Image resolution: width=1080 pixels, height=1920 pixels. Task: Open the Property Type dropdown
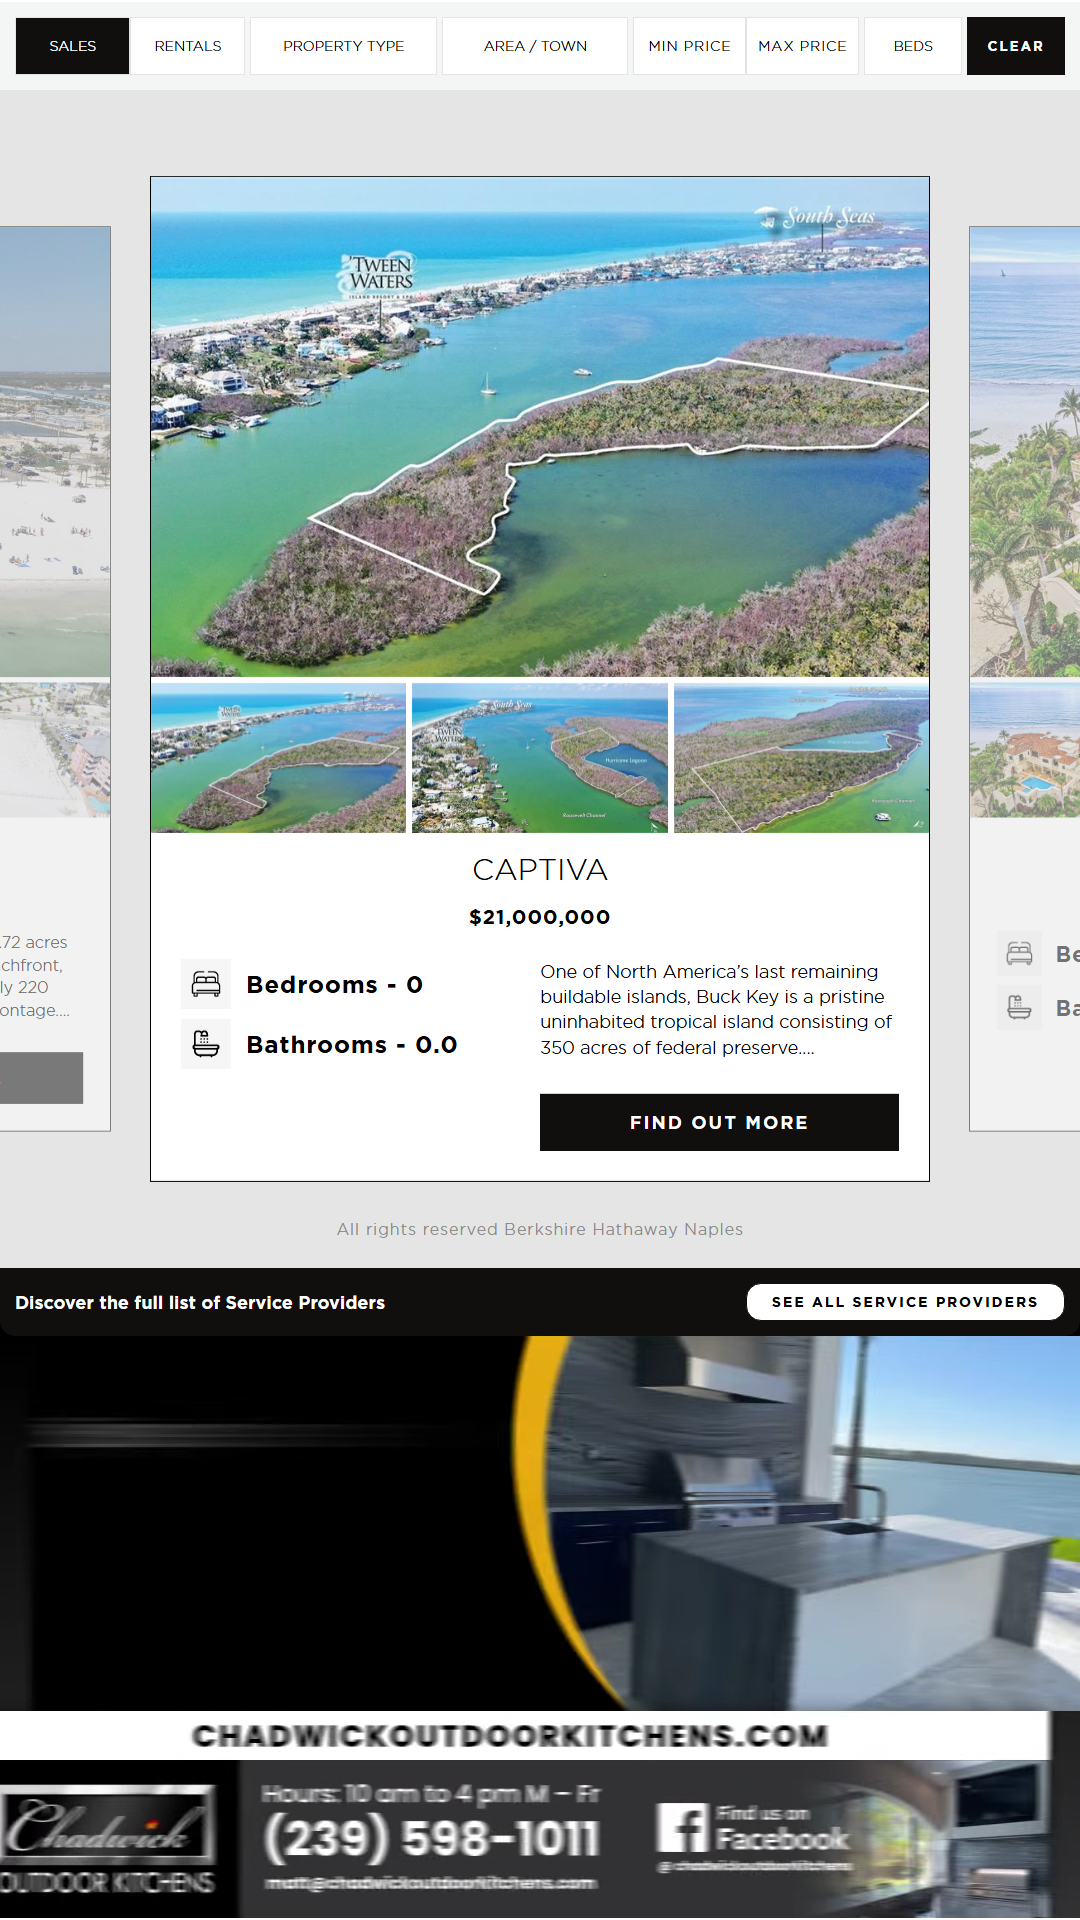click(343, 46)
